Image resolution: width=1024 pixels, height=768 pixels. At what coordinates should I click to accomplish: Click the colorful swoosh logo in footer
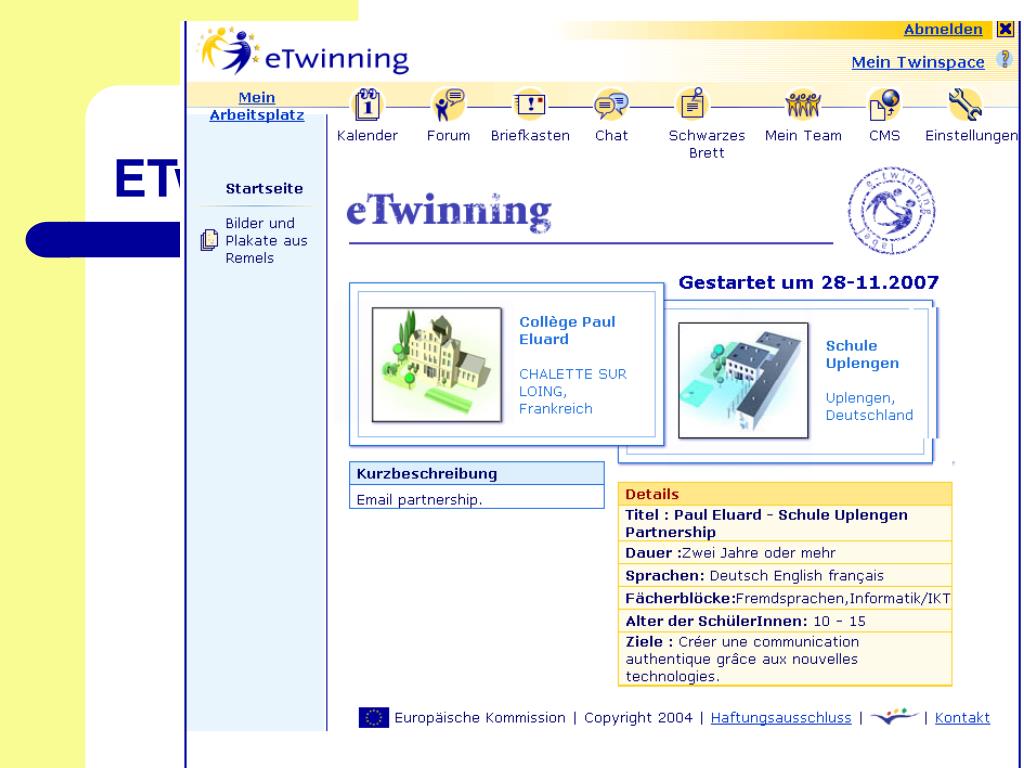(894, 716)
